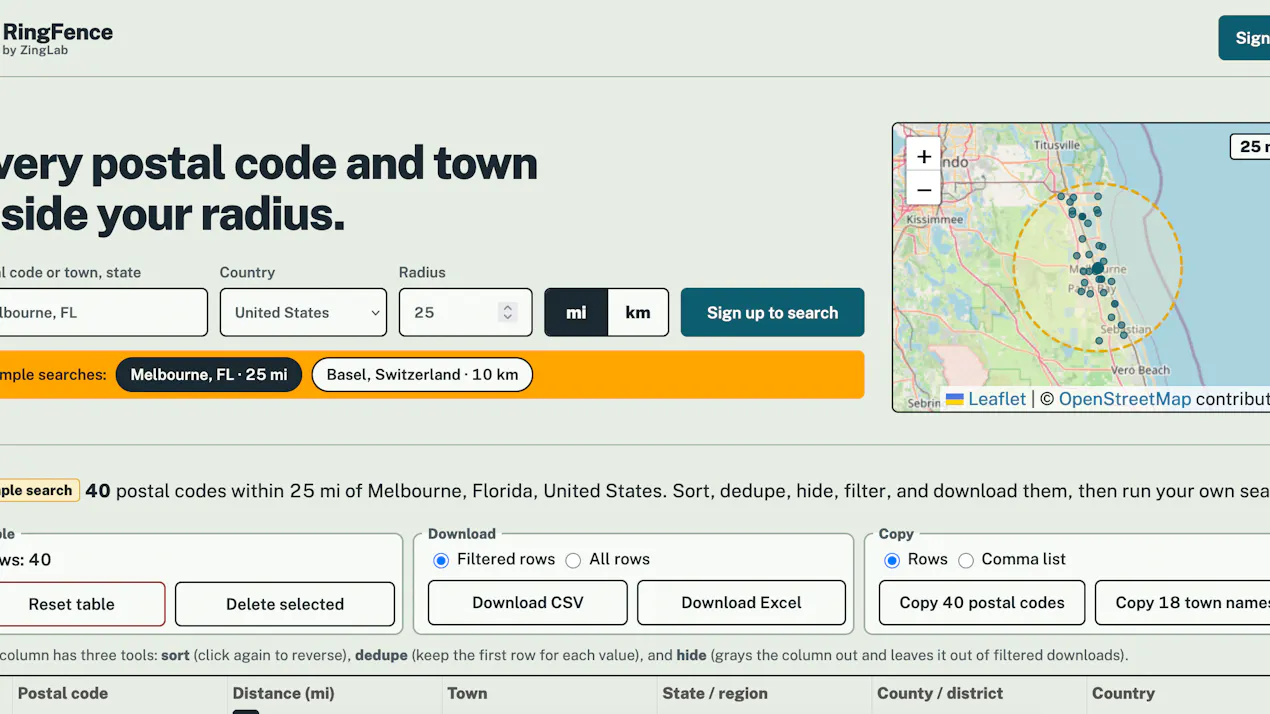Copy 18 town names

point(1185,603)
